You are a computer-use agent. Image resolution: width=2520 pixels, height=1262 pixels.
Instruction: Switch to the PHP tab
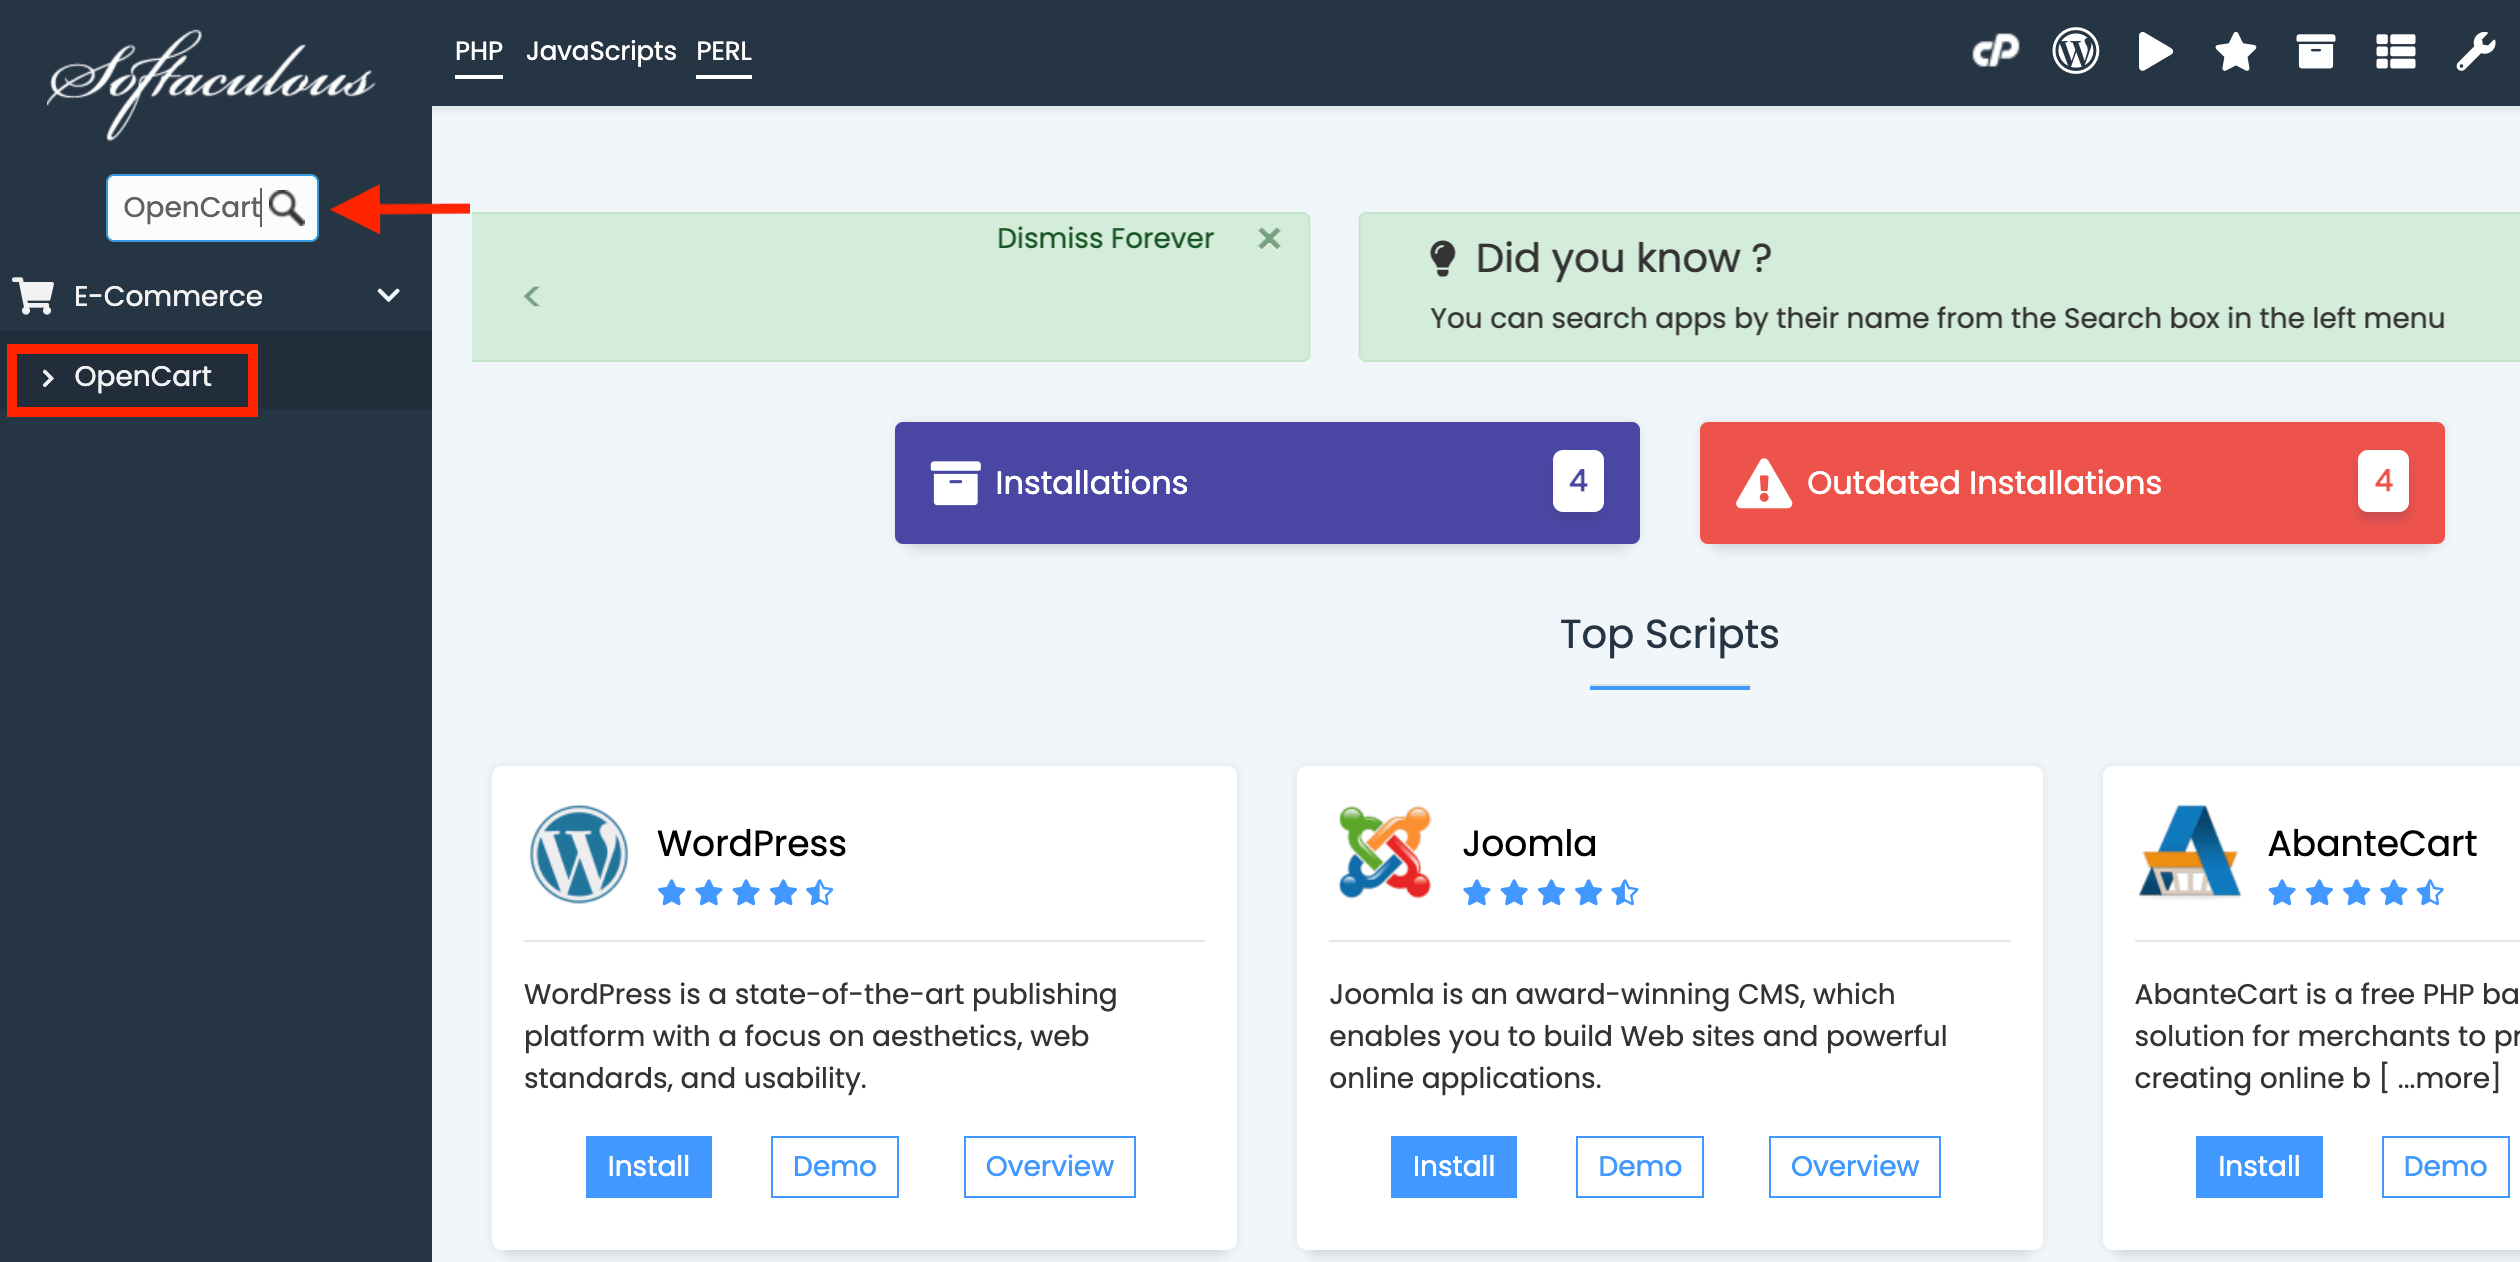point(478,50)
